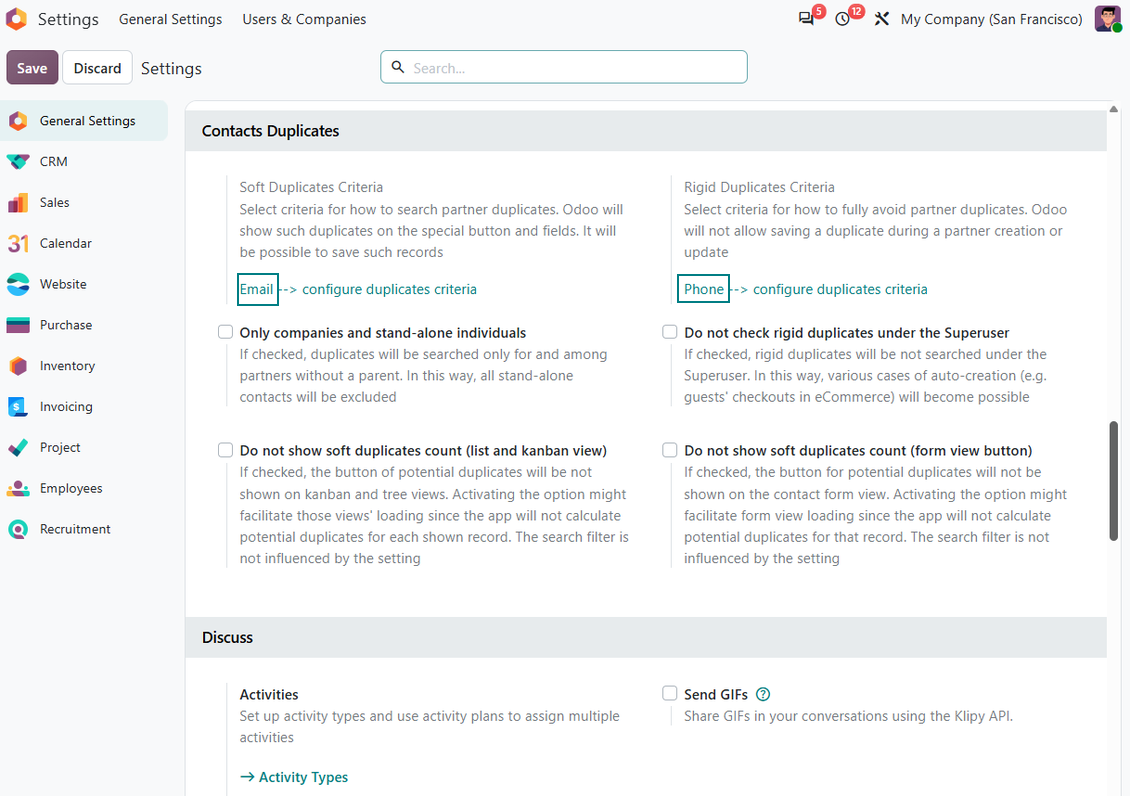Click the Project app icon

tap(18, 447)
